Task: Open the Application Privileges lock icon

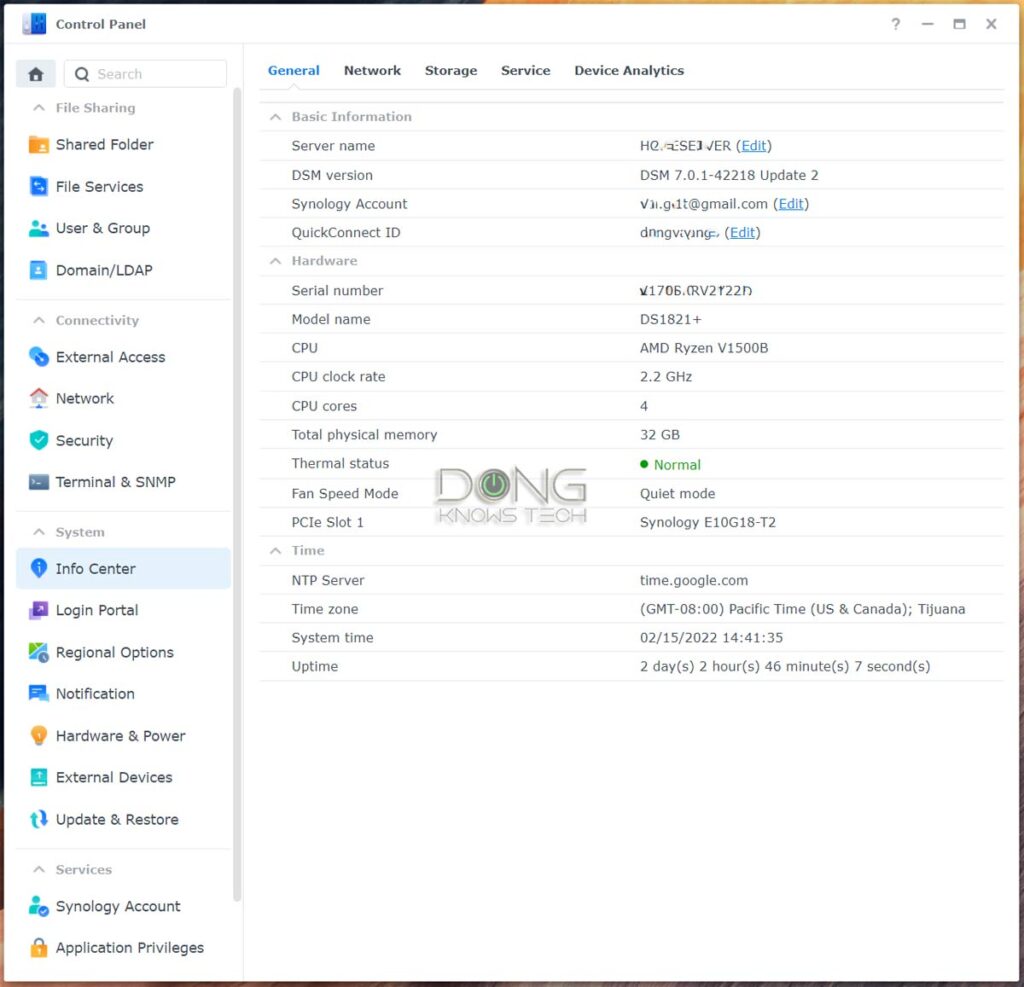Action: [39, 947]
